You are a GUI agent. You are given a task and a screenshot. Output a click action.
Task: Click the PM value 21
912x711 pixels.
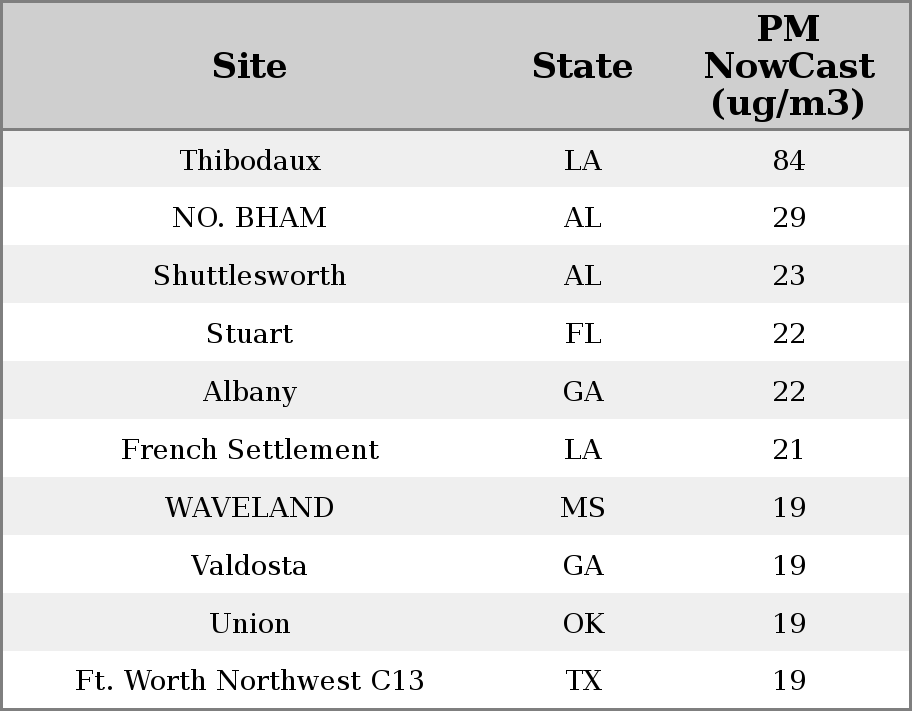point(788,449)
